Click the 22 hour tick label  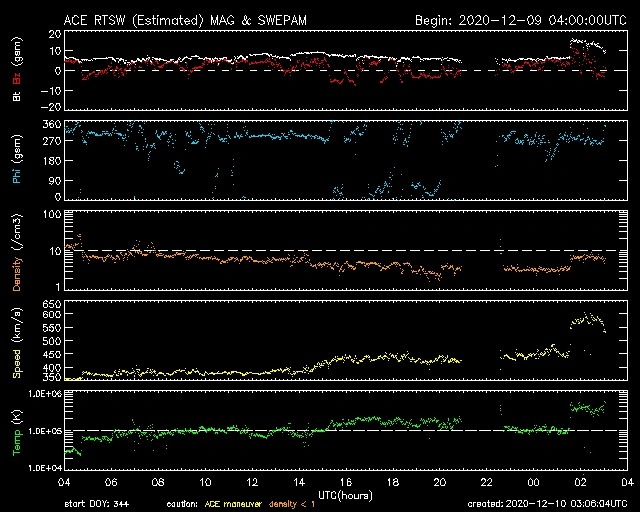[486, 482]
